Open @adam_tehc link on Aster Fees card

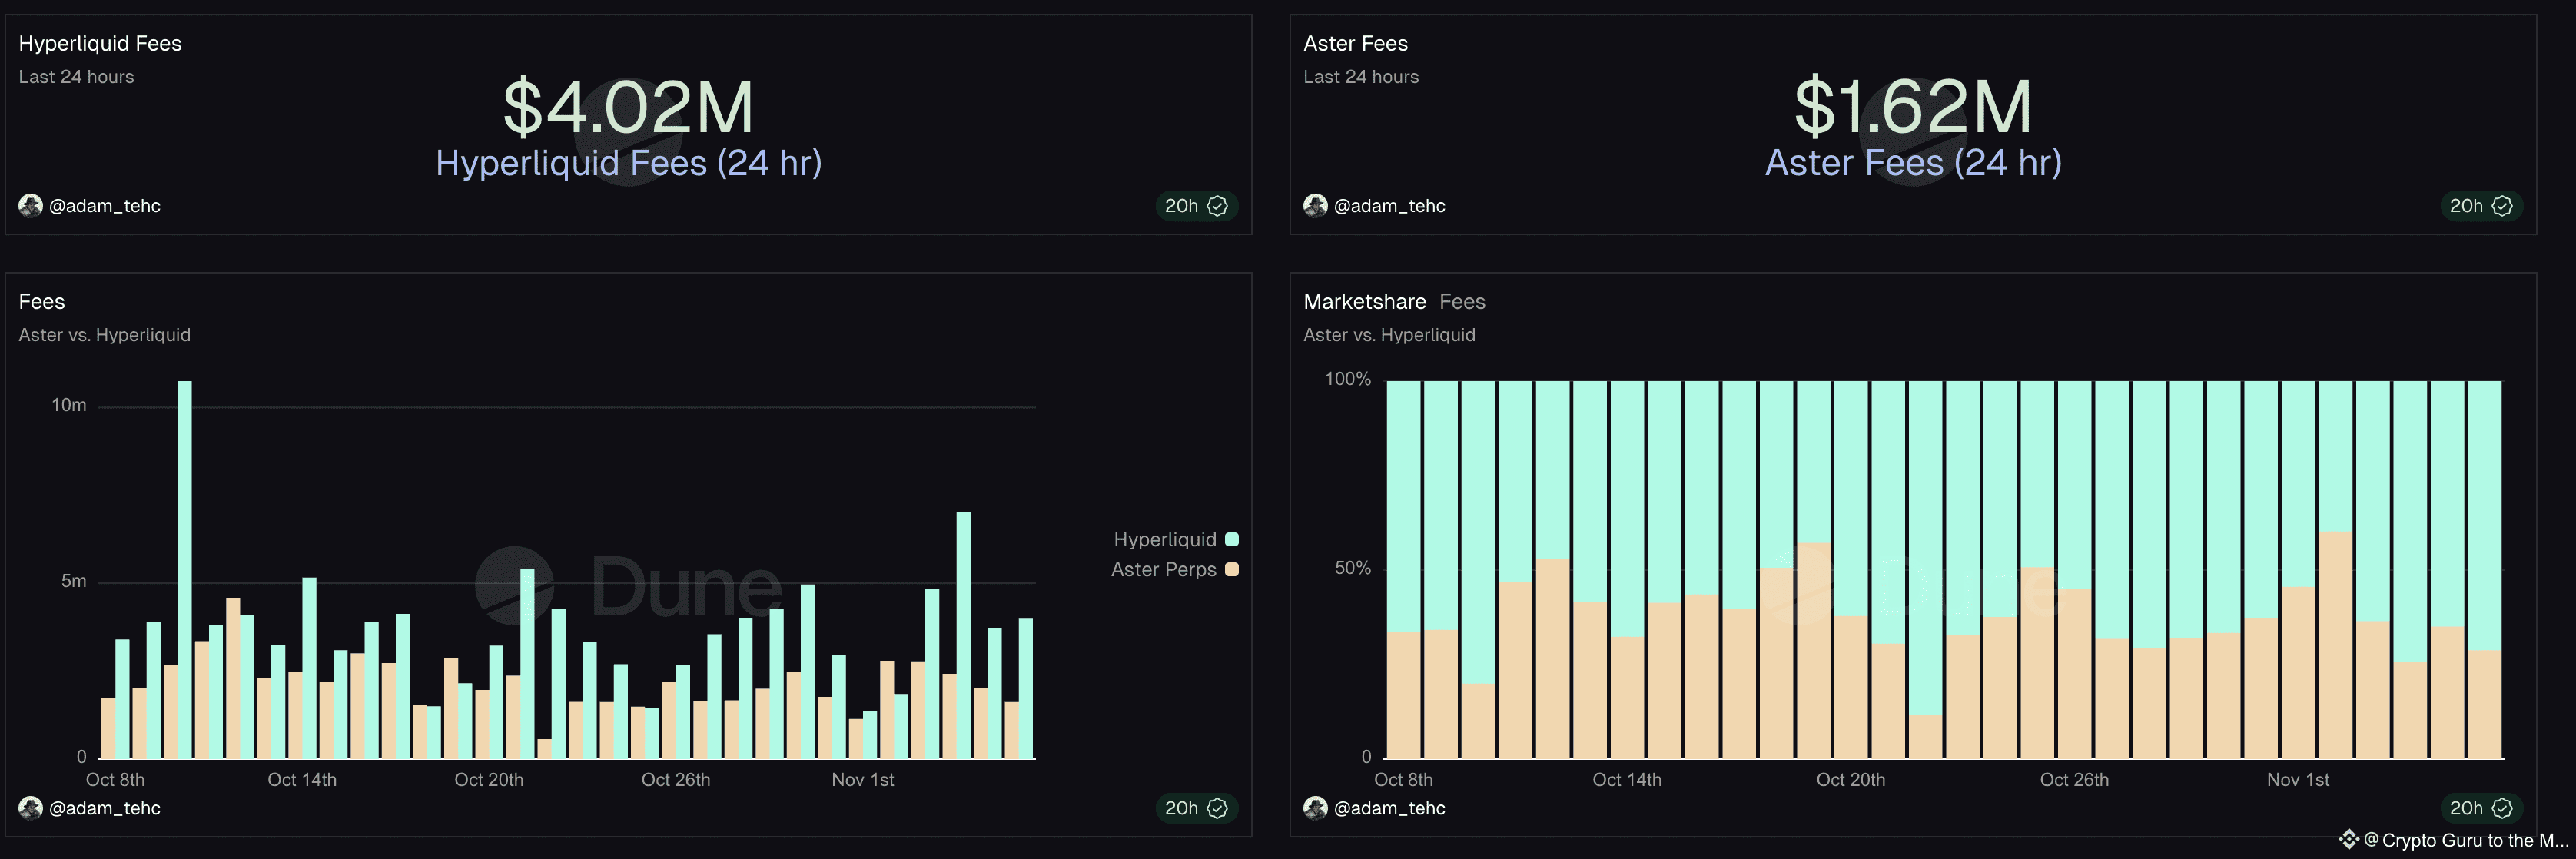point(1389,206)
